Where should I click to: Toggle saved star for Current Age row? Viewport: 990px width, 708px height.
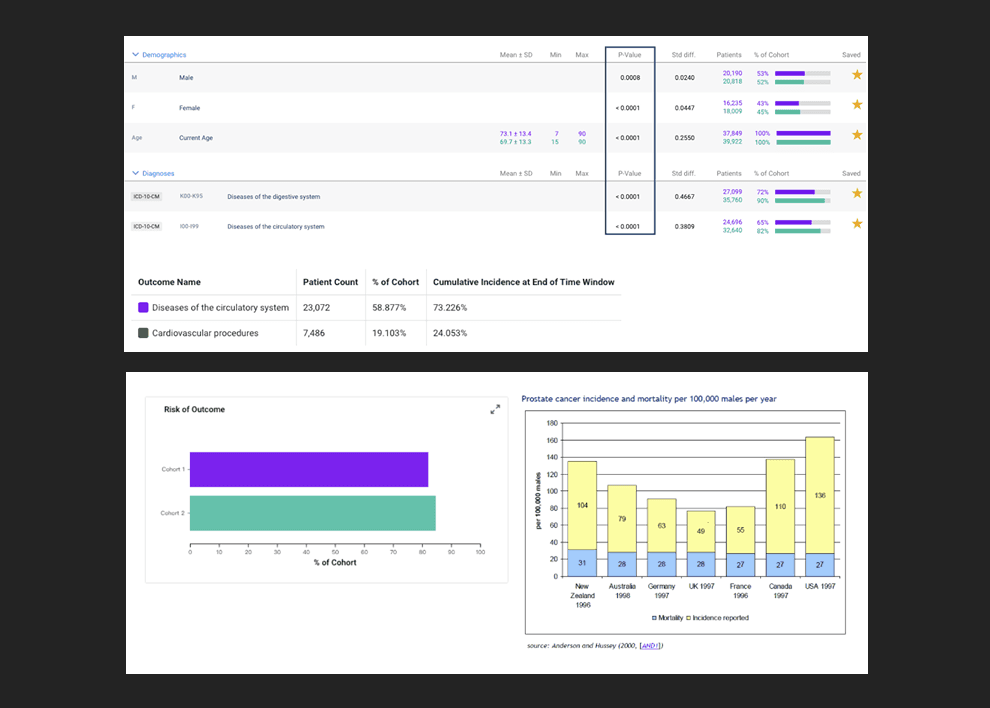pos(856,135)
